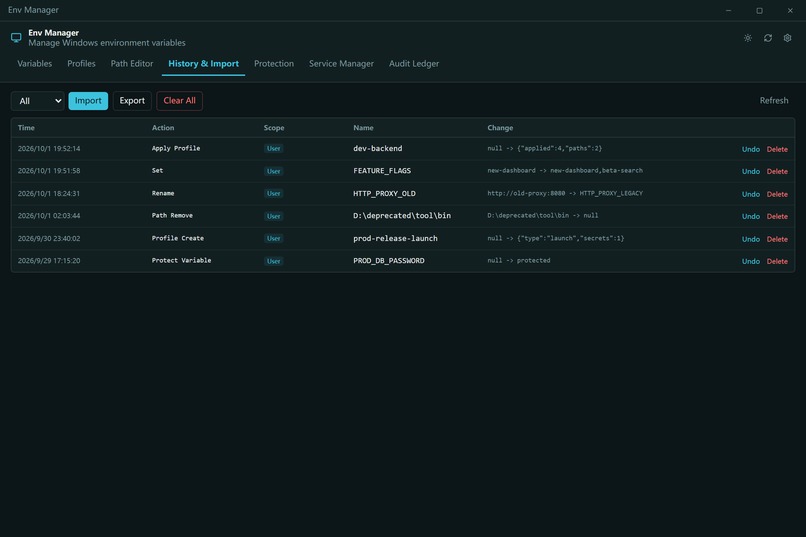Delete the HTTP_PROXY_OLD history entry
This screenshot has height=537, width=806.
pos(777,194)
